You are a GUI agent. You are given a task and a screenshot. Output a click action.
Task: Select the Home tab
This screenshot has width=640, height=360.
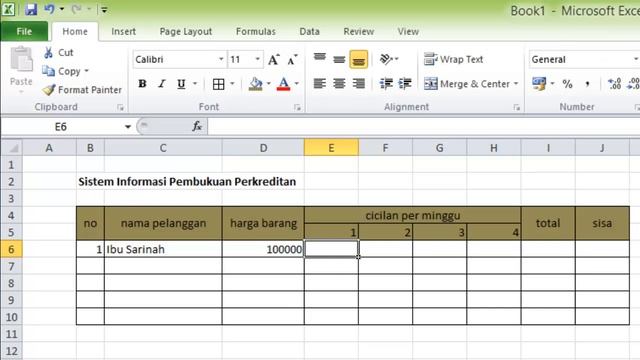point(75,31)
